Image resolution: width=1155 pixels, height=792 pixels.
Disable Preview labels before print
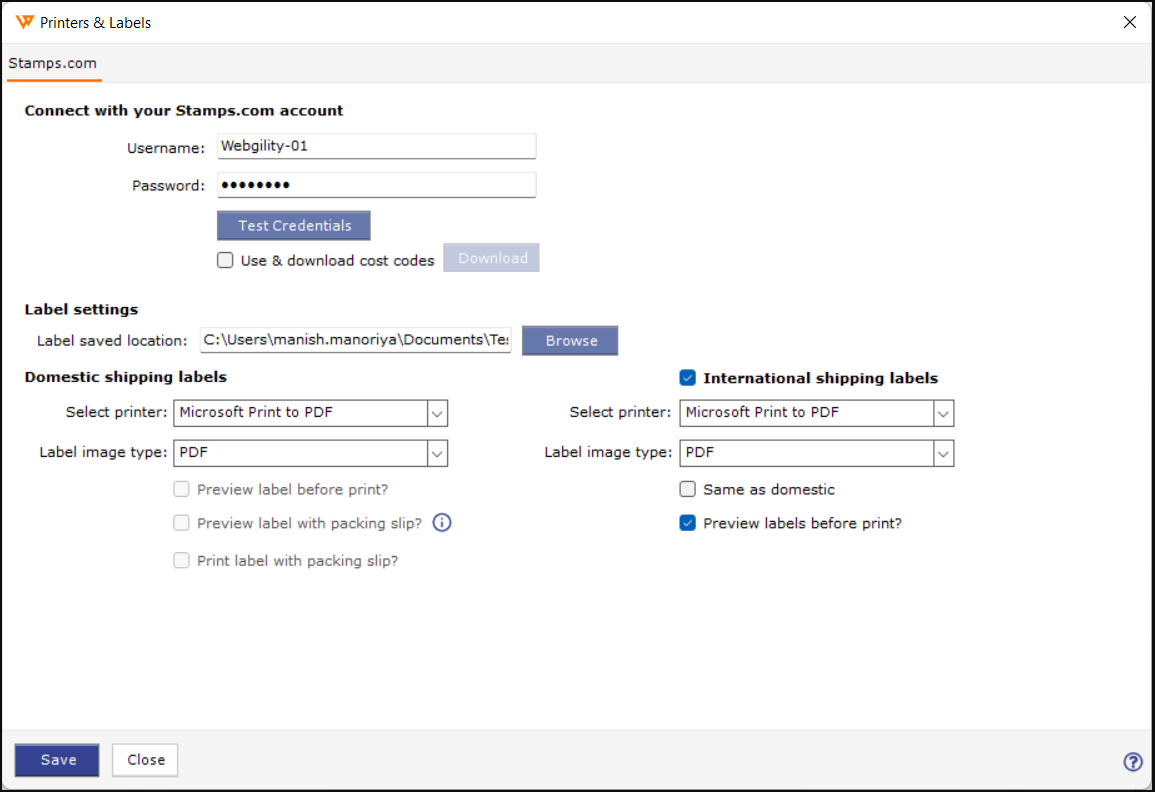tap(687, 523)
